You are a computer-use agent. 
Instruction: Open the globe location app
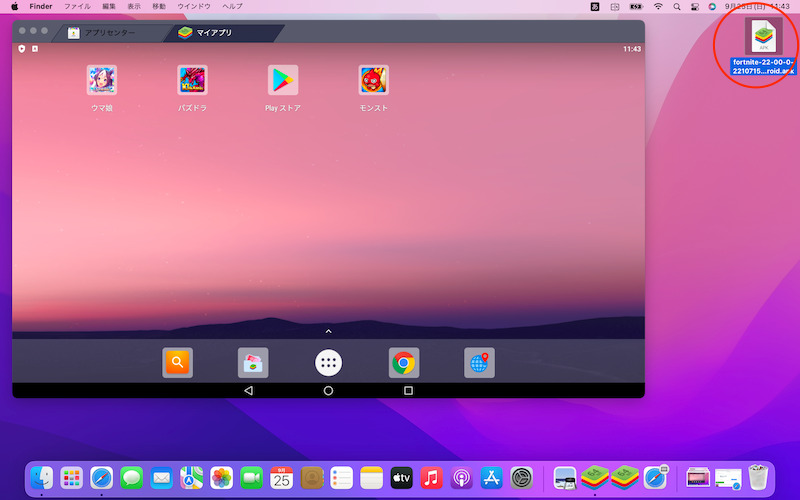pos(479,363)
